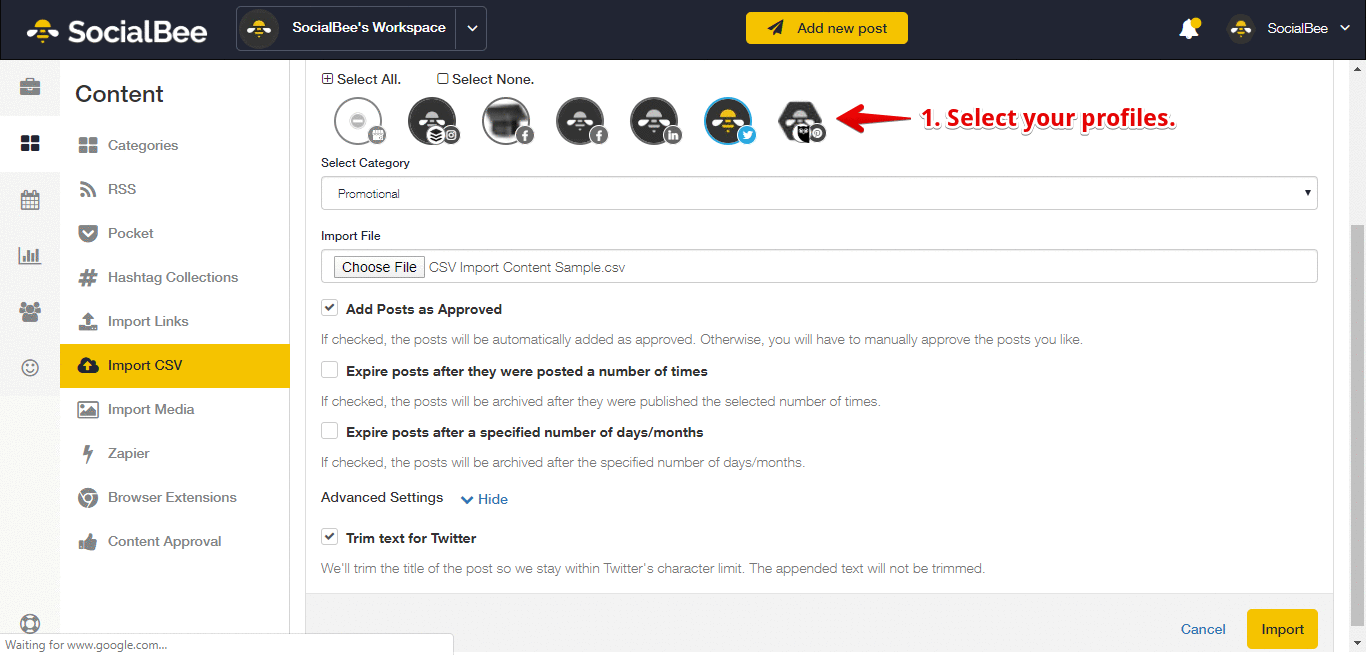
Task: Click the Select All plus box
Action: [327, 79]
